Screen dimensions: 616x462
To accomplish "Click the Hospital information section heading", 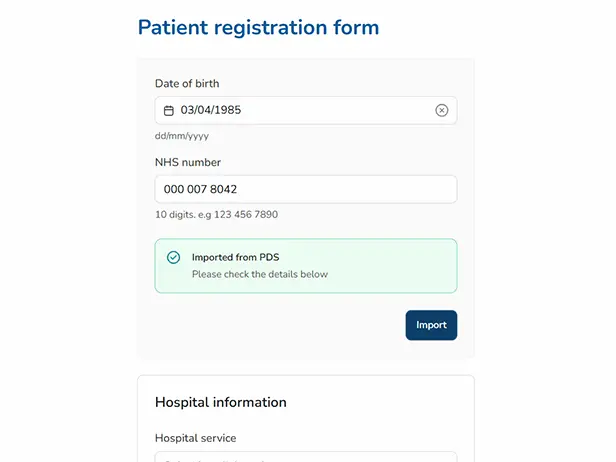I will (221, 402).
